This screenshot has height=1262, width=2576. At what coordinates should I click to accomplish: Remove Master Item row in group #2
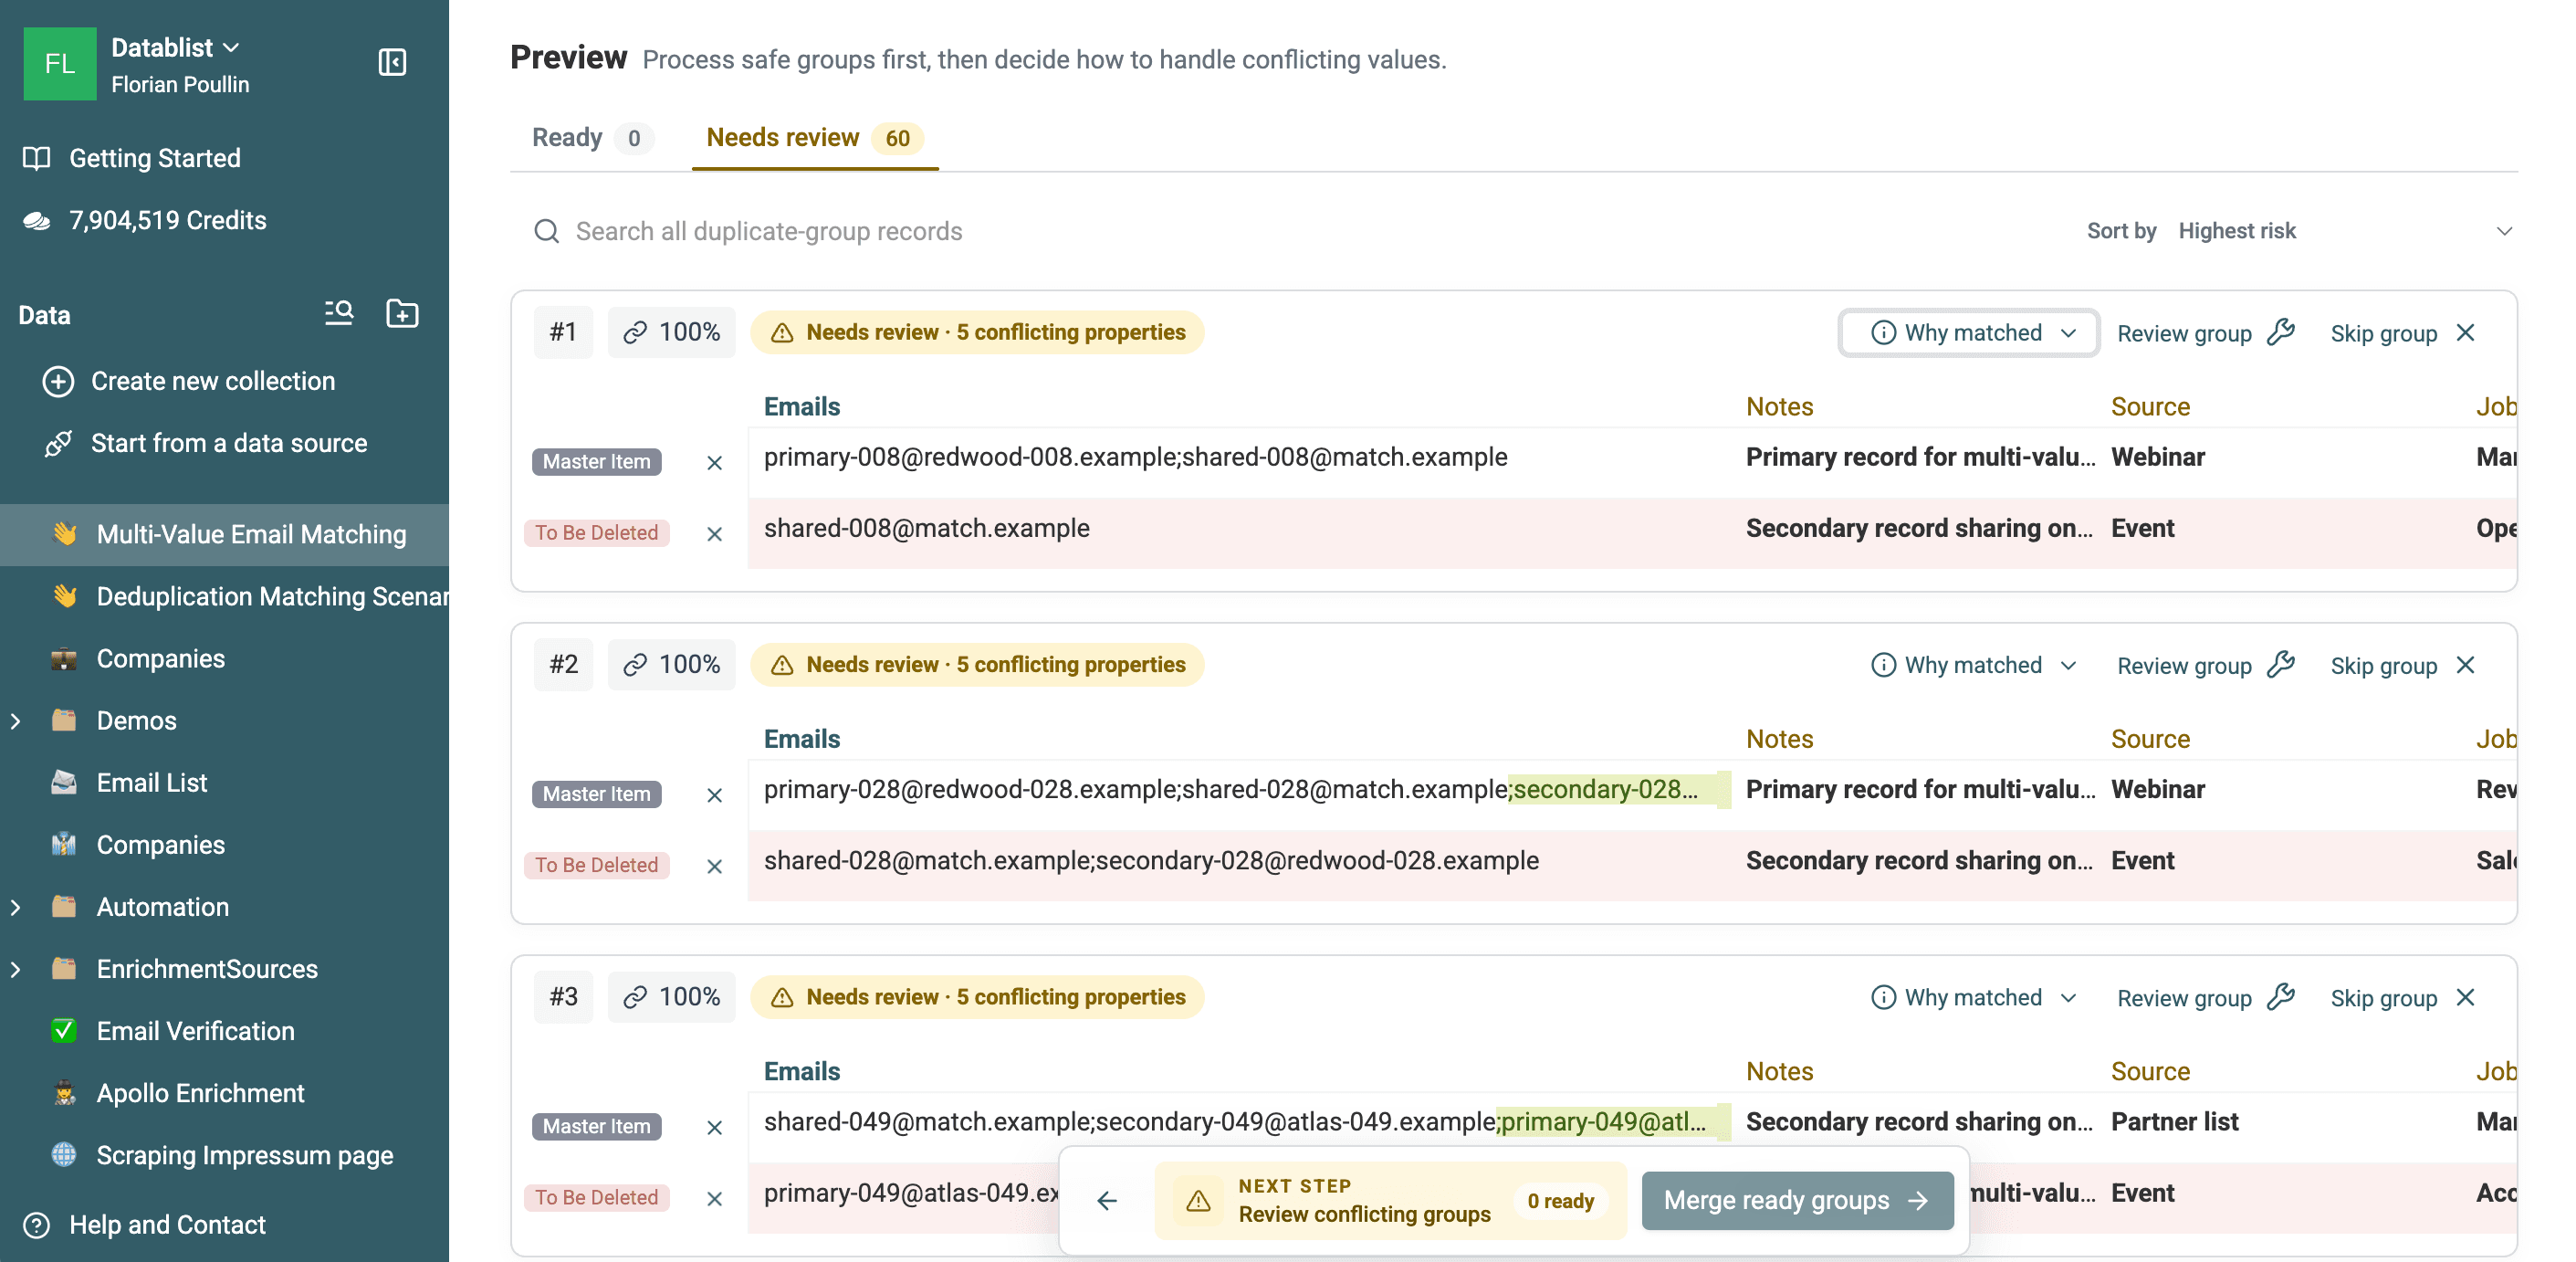click(x=714, y=795)
